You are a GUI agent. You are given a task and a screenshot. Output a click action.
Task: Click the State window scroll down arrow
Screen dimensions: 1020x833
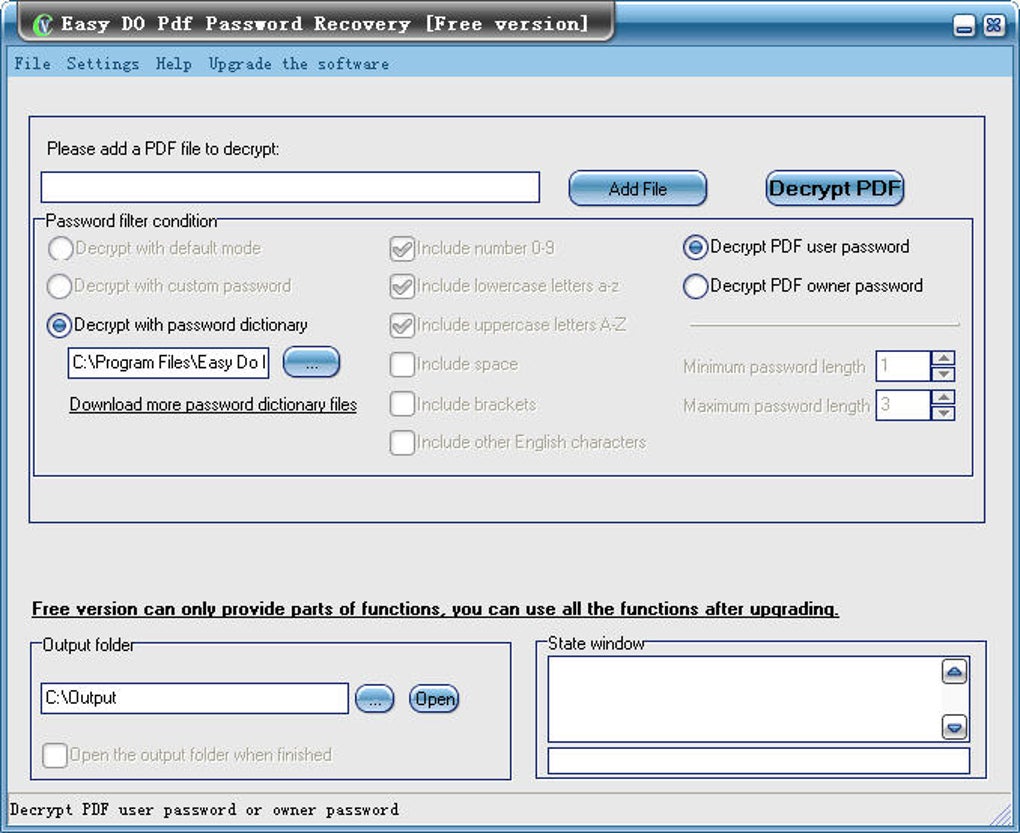tap(954, 728)
